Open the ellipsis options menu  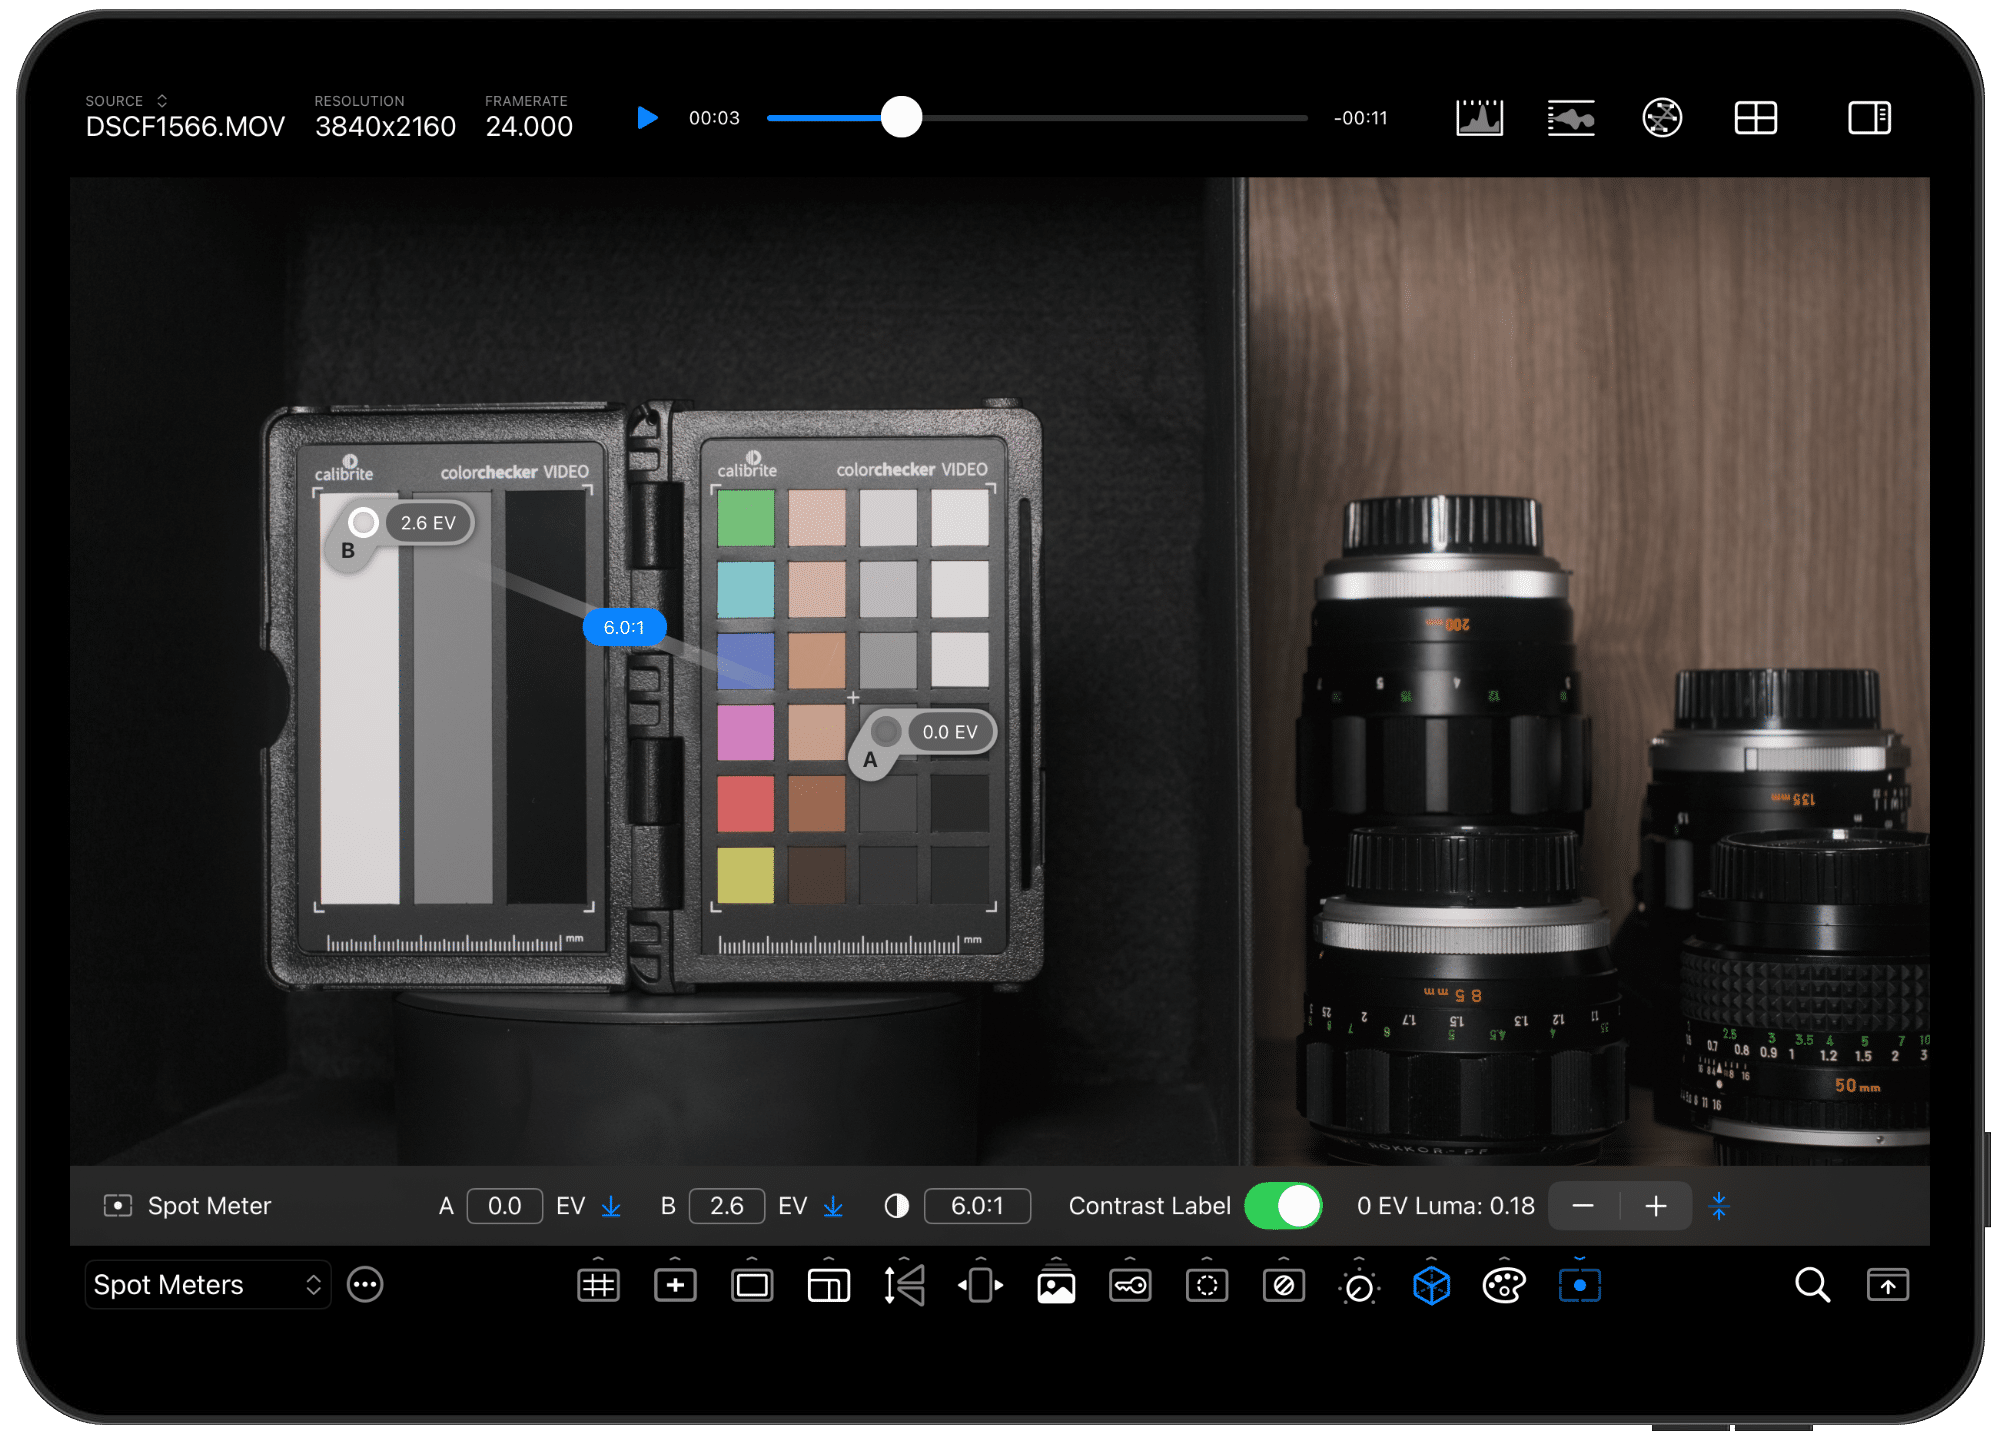click(365, 1285)
